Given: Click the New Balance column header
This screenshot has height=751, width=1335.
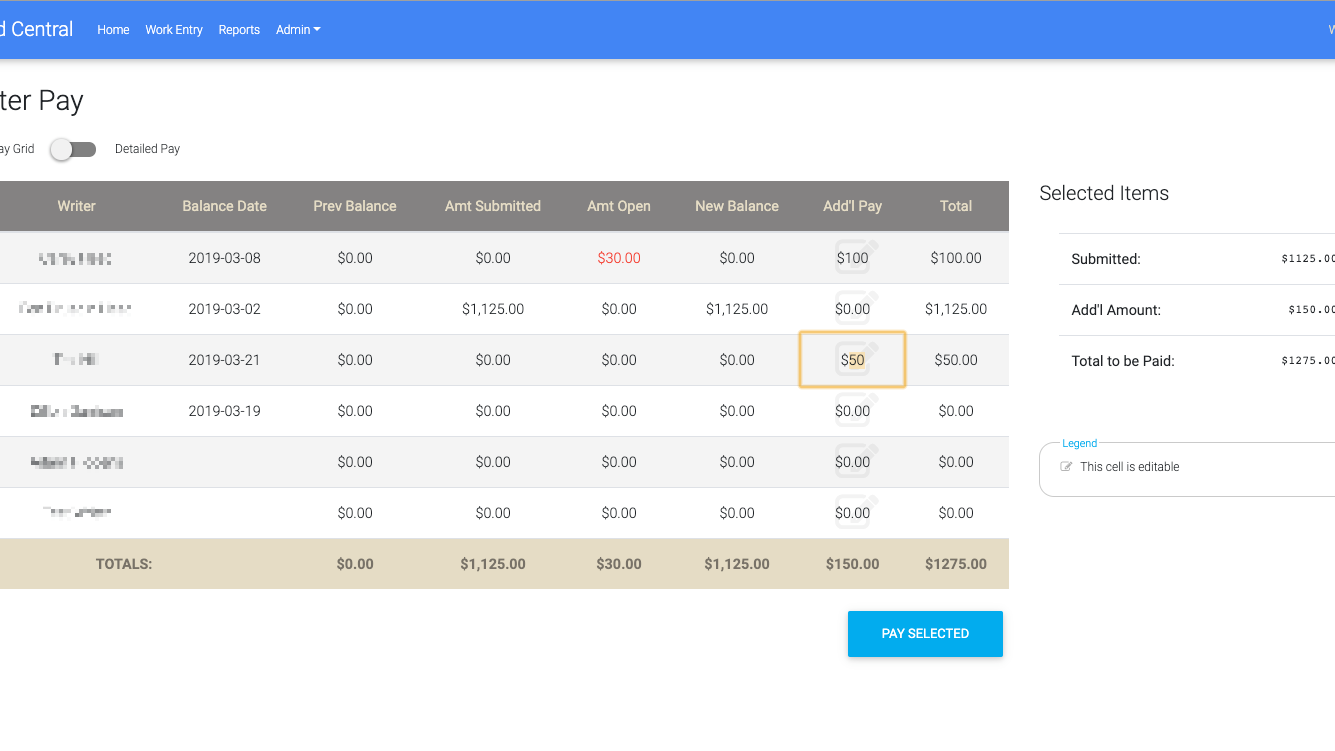Looking at the screenshot, I should [x=737, y=206].
